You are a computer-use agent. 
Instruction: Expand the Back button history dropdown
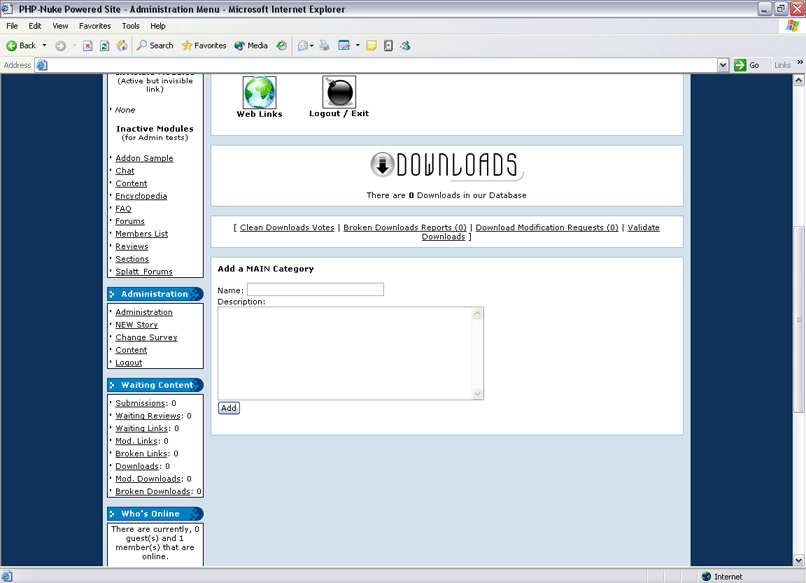click(x=44, y=45)
